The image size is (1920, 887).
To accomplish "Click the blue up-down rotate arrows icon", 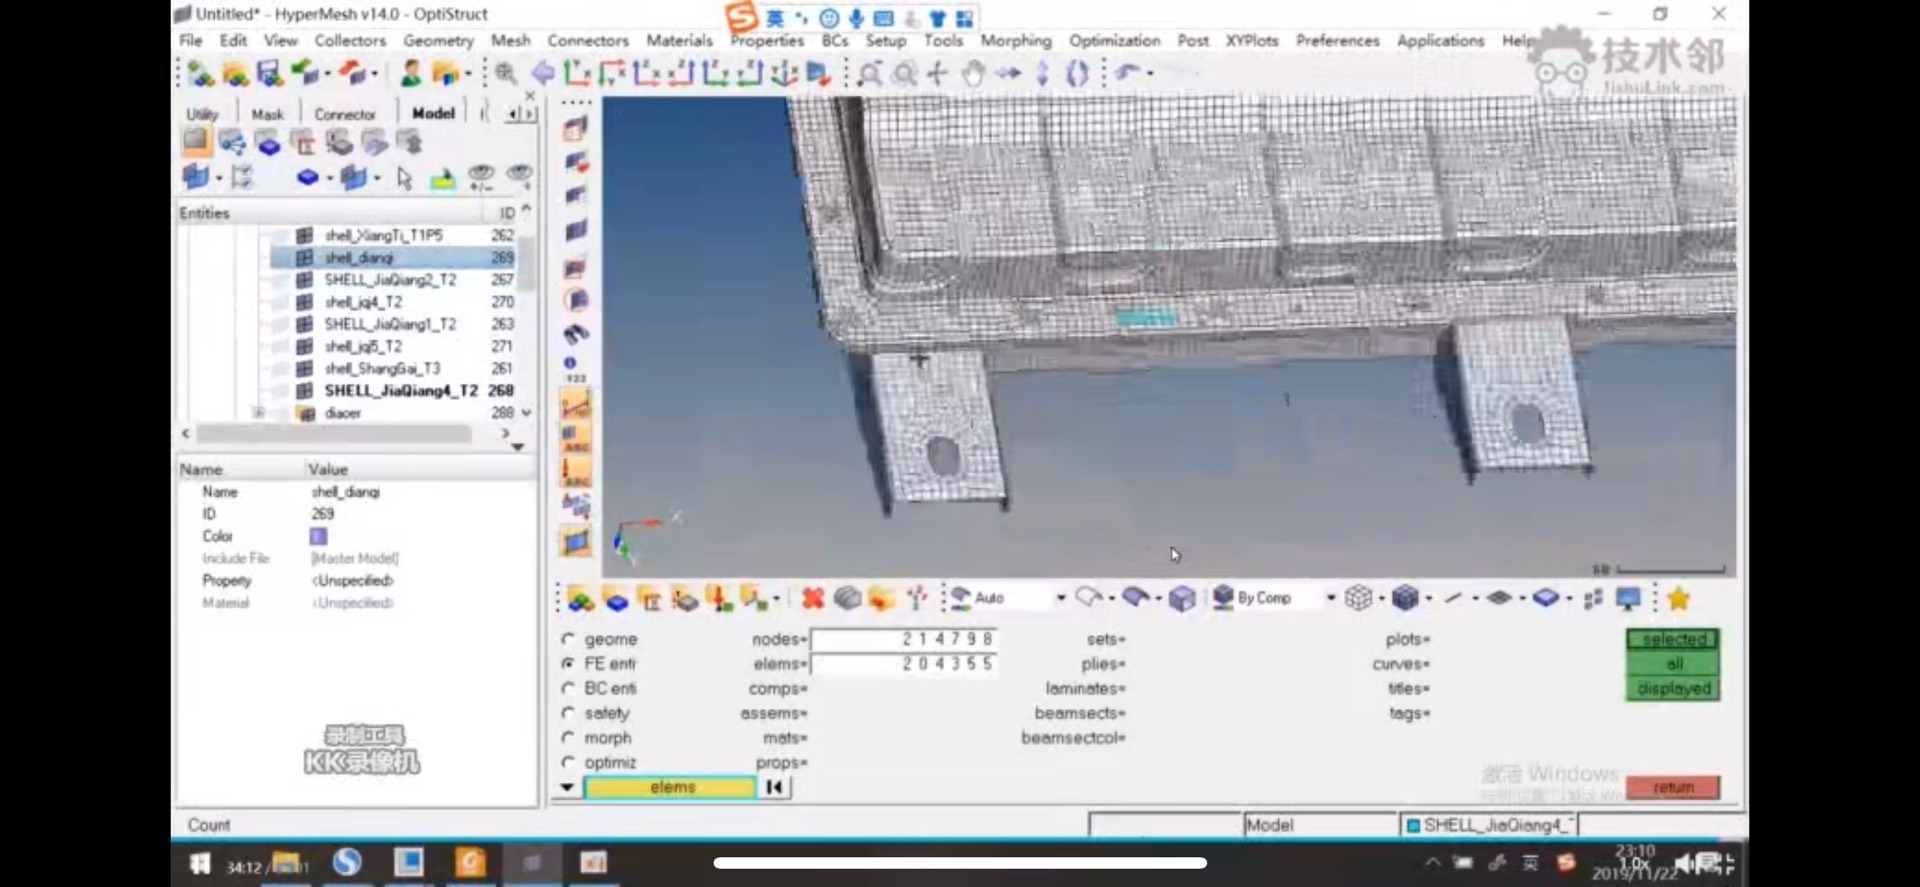I will [x=1042, y=73].
